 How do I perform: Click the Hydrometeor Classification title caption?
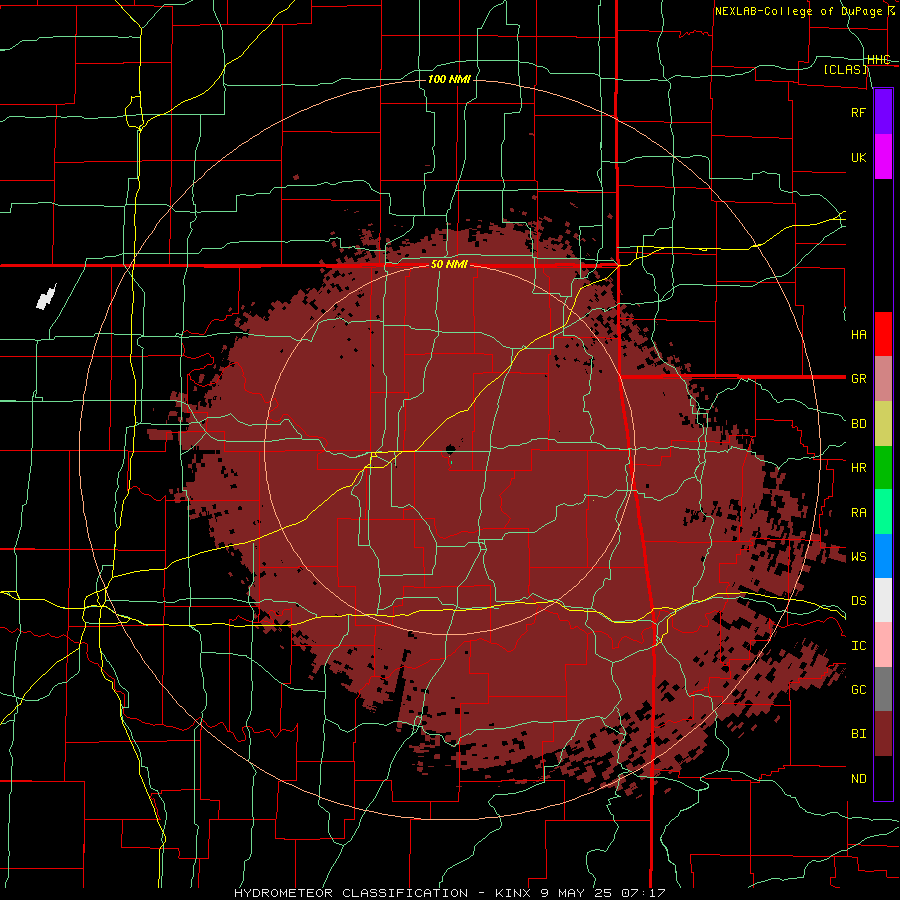pyautogui.click(x=449, y=893)
